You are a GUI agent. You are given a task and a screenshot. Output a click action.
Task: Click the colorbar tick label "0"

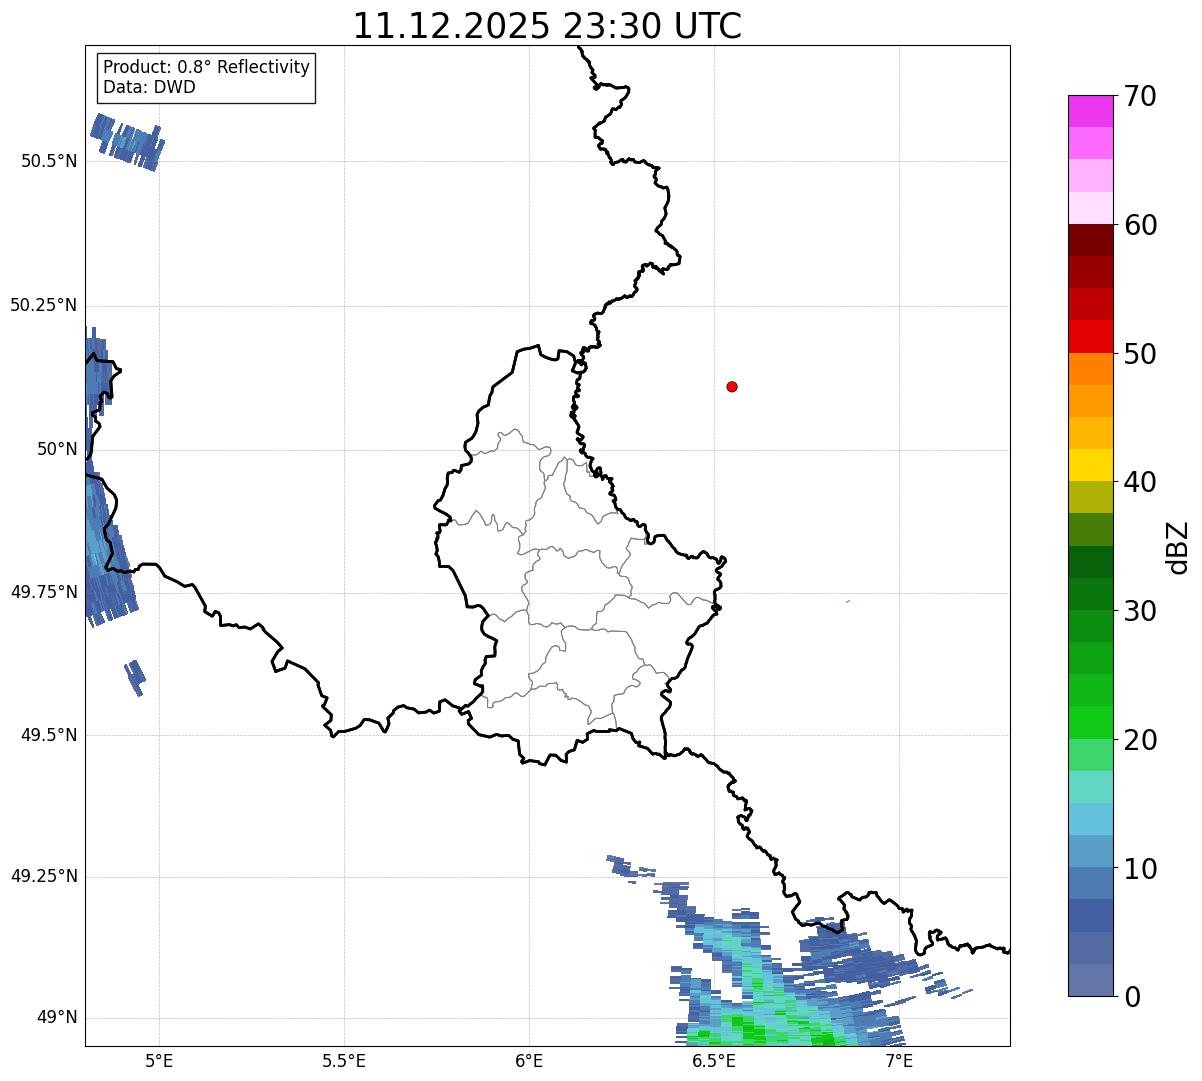tap(1131, 997)
